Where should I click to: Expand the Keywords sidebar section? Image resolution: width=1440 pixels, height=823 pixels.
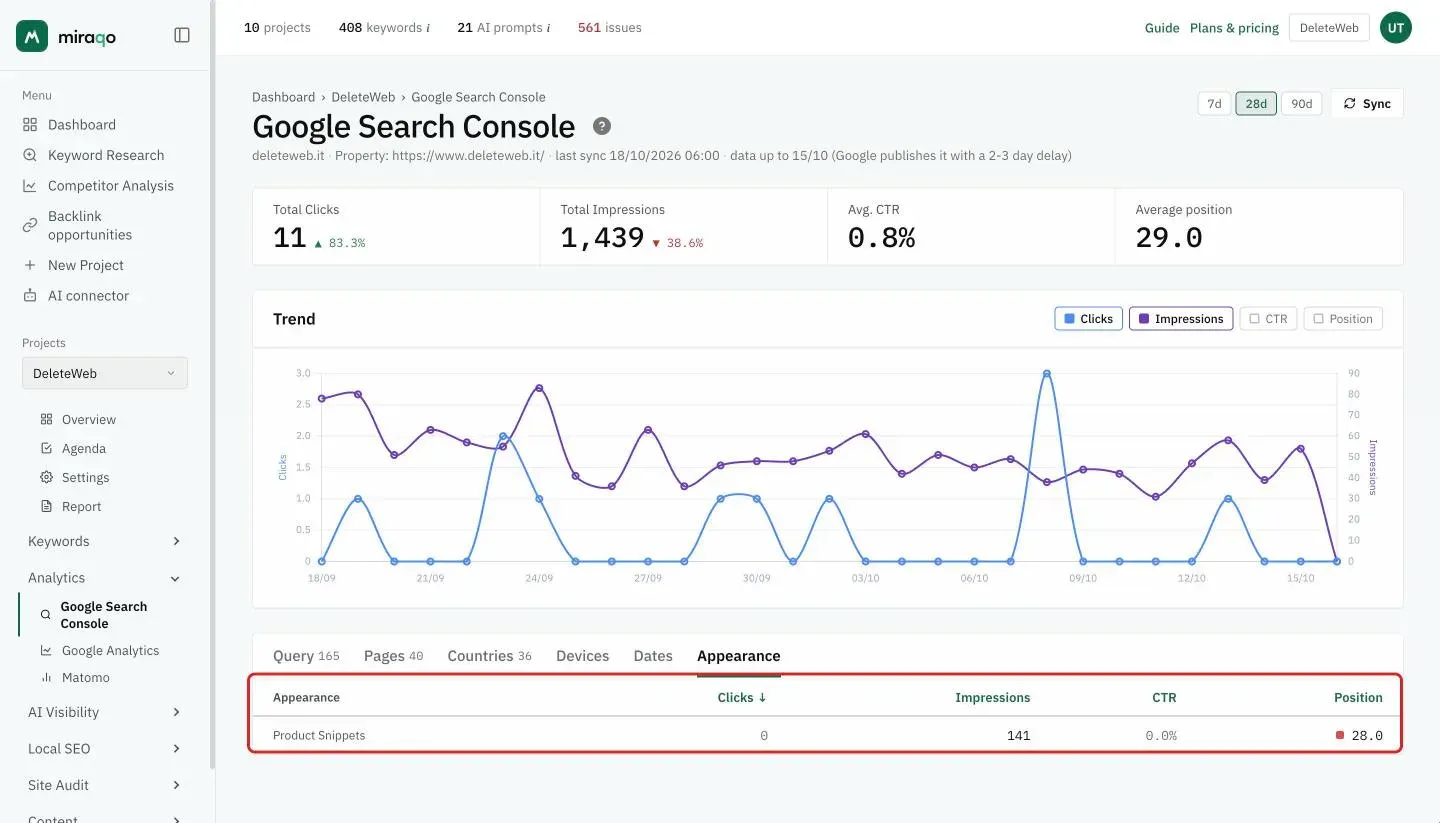pos(104,541)
